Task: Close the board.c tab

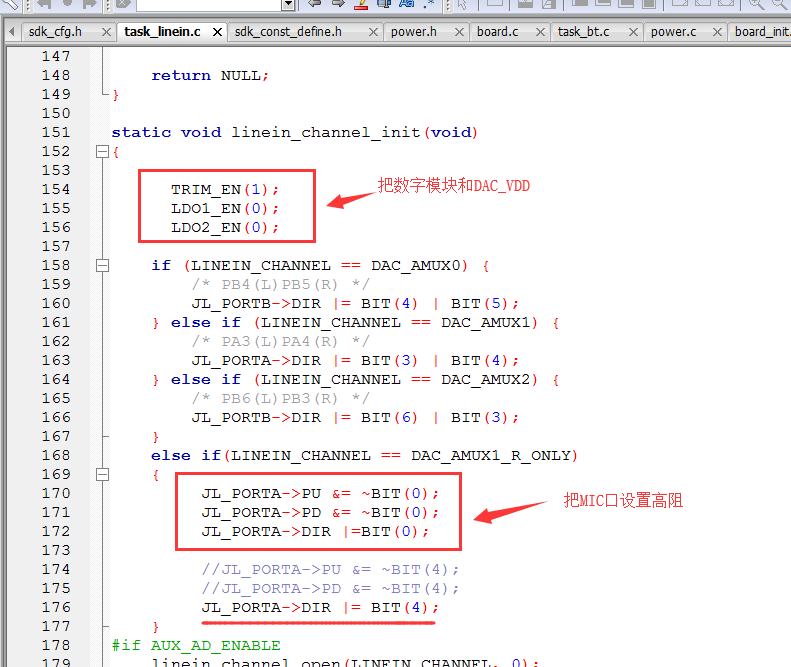Action: 540,32
